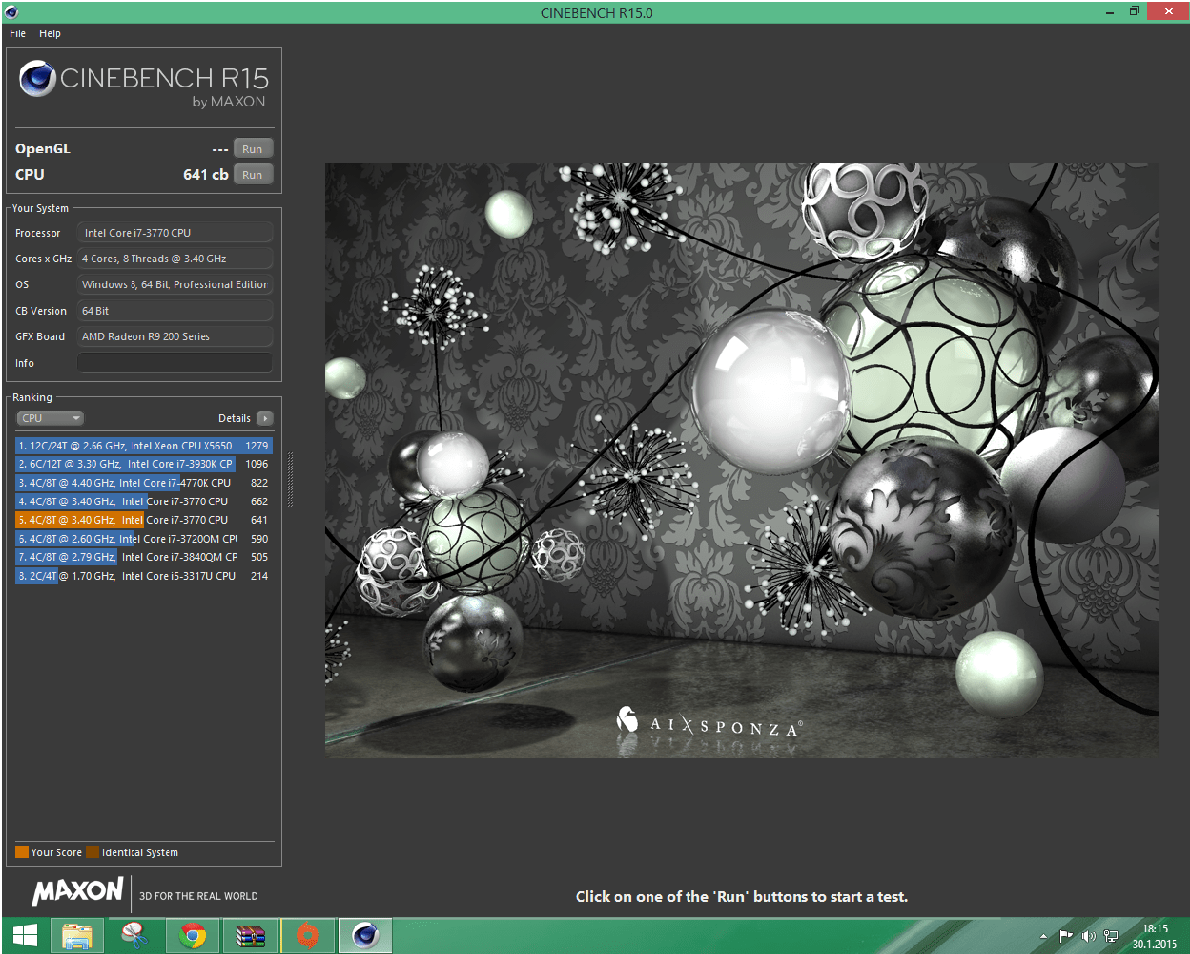
Task: Select ranking row Core i7-3930K 1096
Action: click(x=143, y=464)
